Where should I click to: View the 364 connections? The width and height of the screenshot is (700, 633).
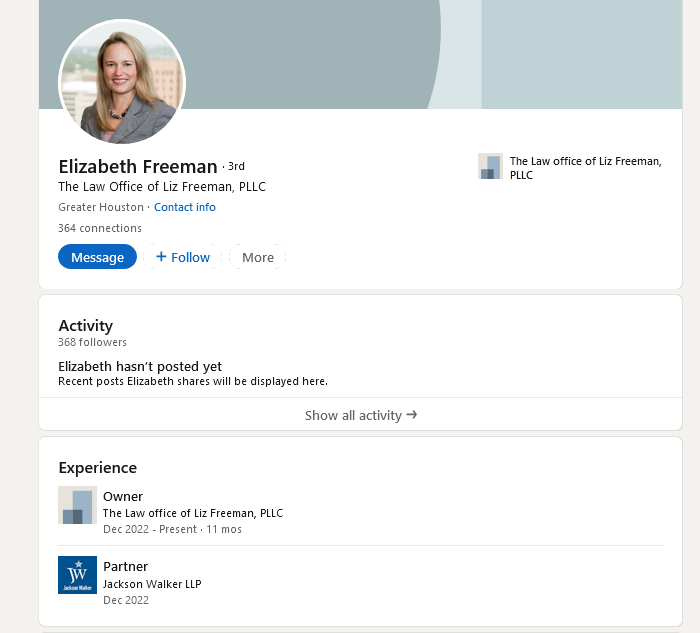100,228
